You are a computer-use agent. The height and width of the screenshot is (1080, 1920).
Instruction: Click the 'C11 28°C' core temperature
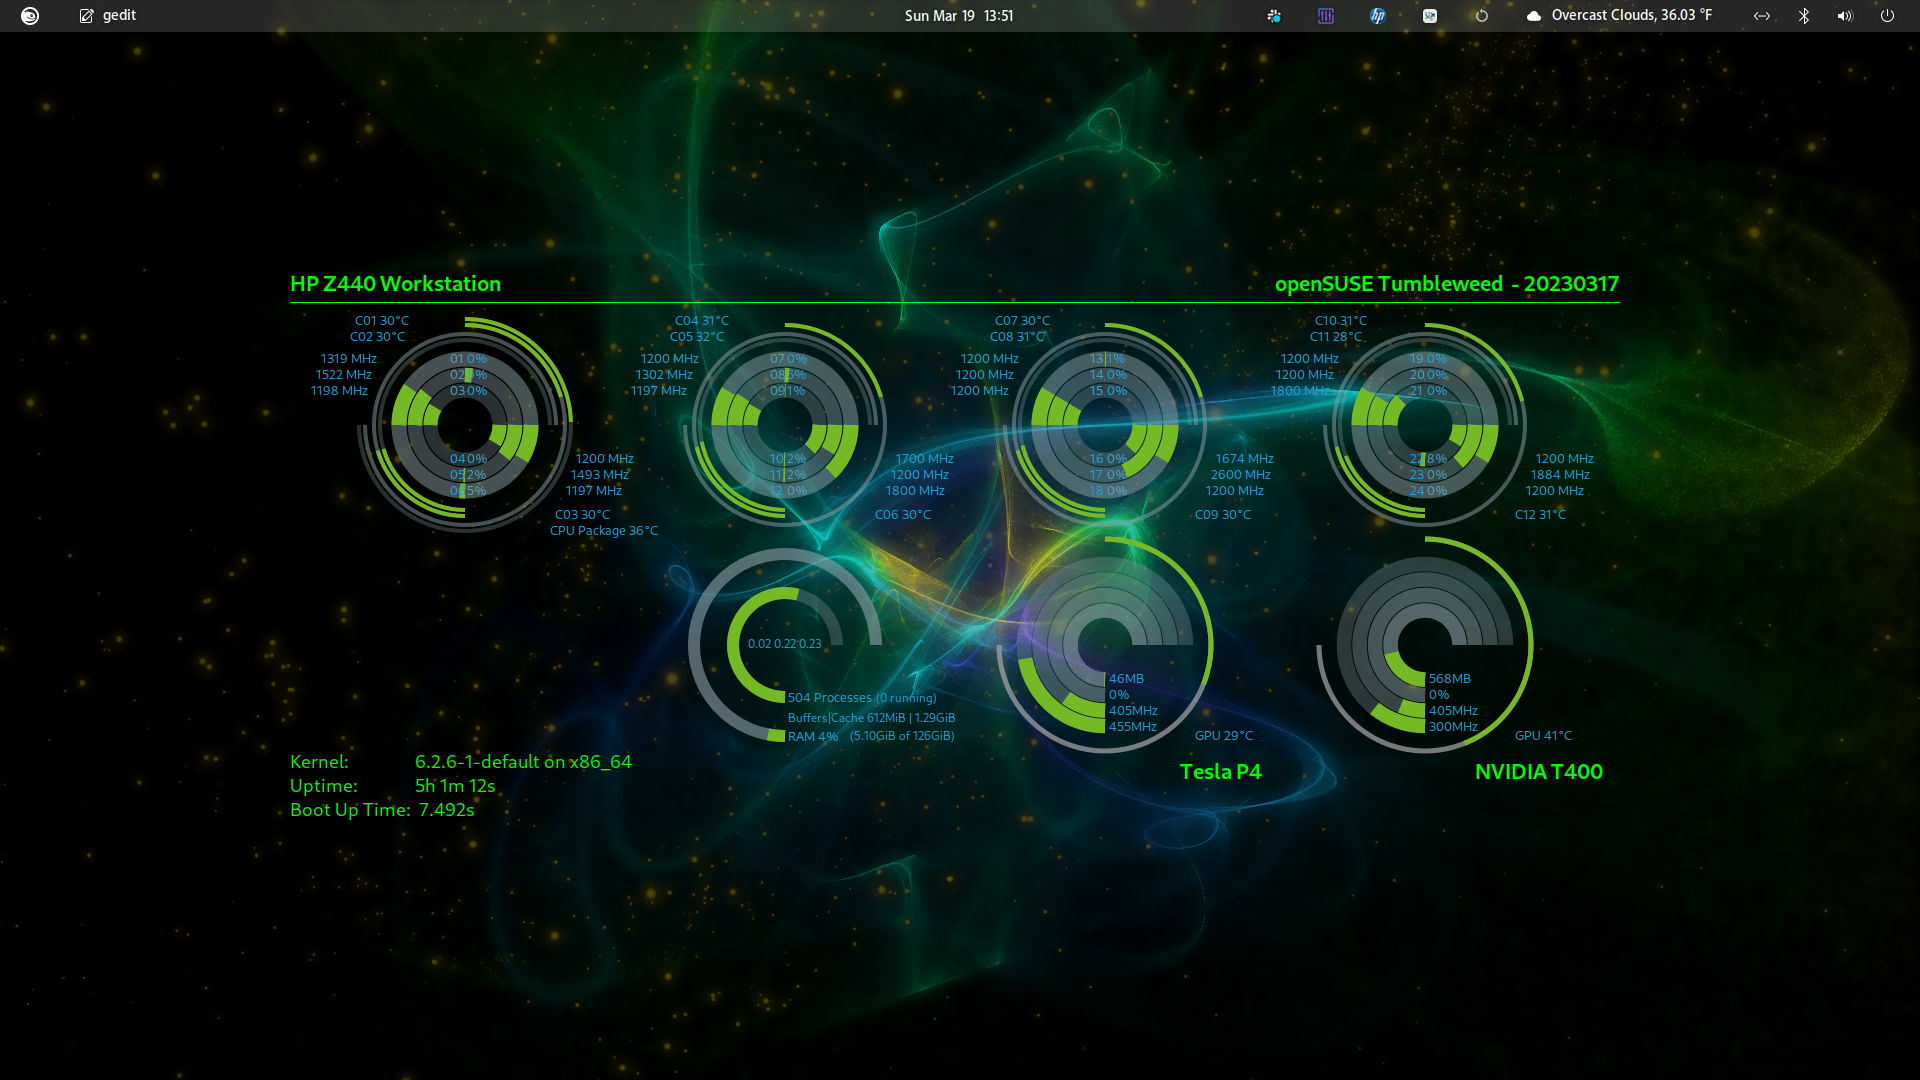[1336, 337]
